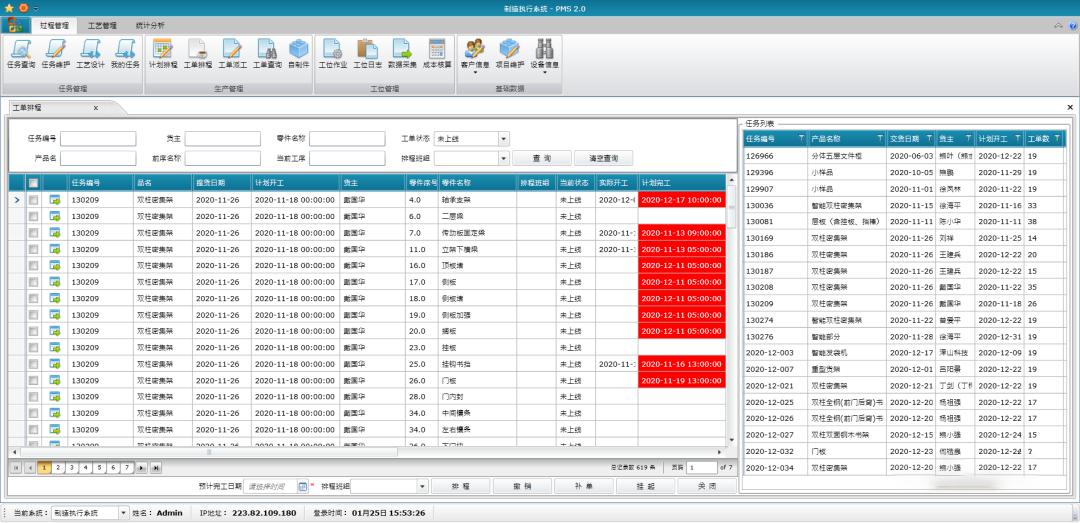Viewport: 1080px width, 523px height.
Task: Open 计划排程 in the 生产管理 group
Action: pos(163,53)
